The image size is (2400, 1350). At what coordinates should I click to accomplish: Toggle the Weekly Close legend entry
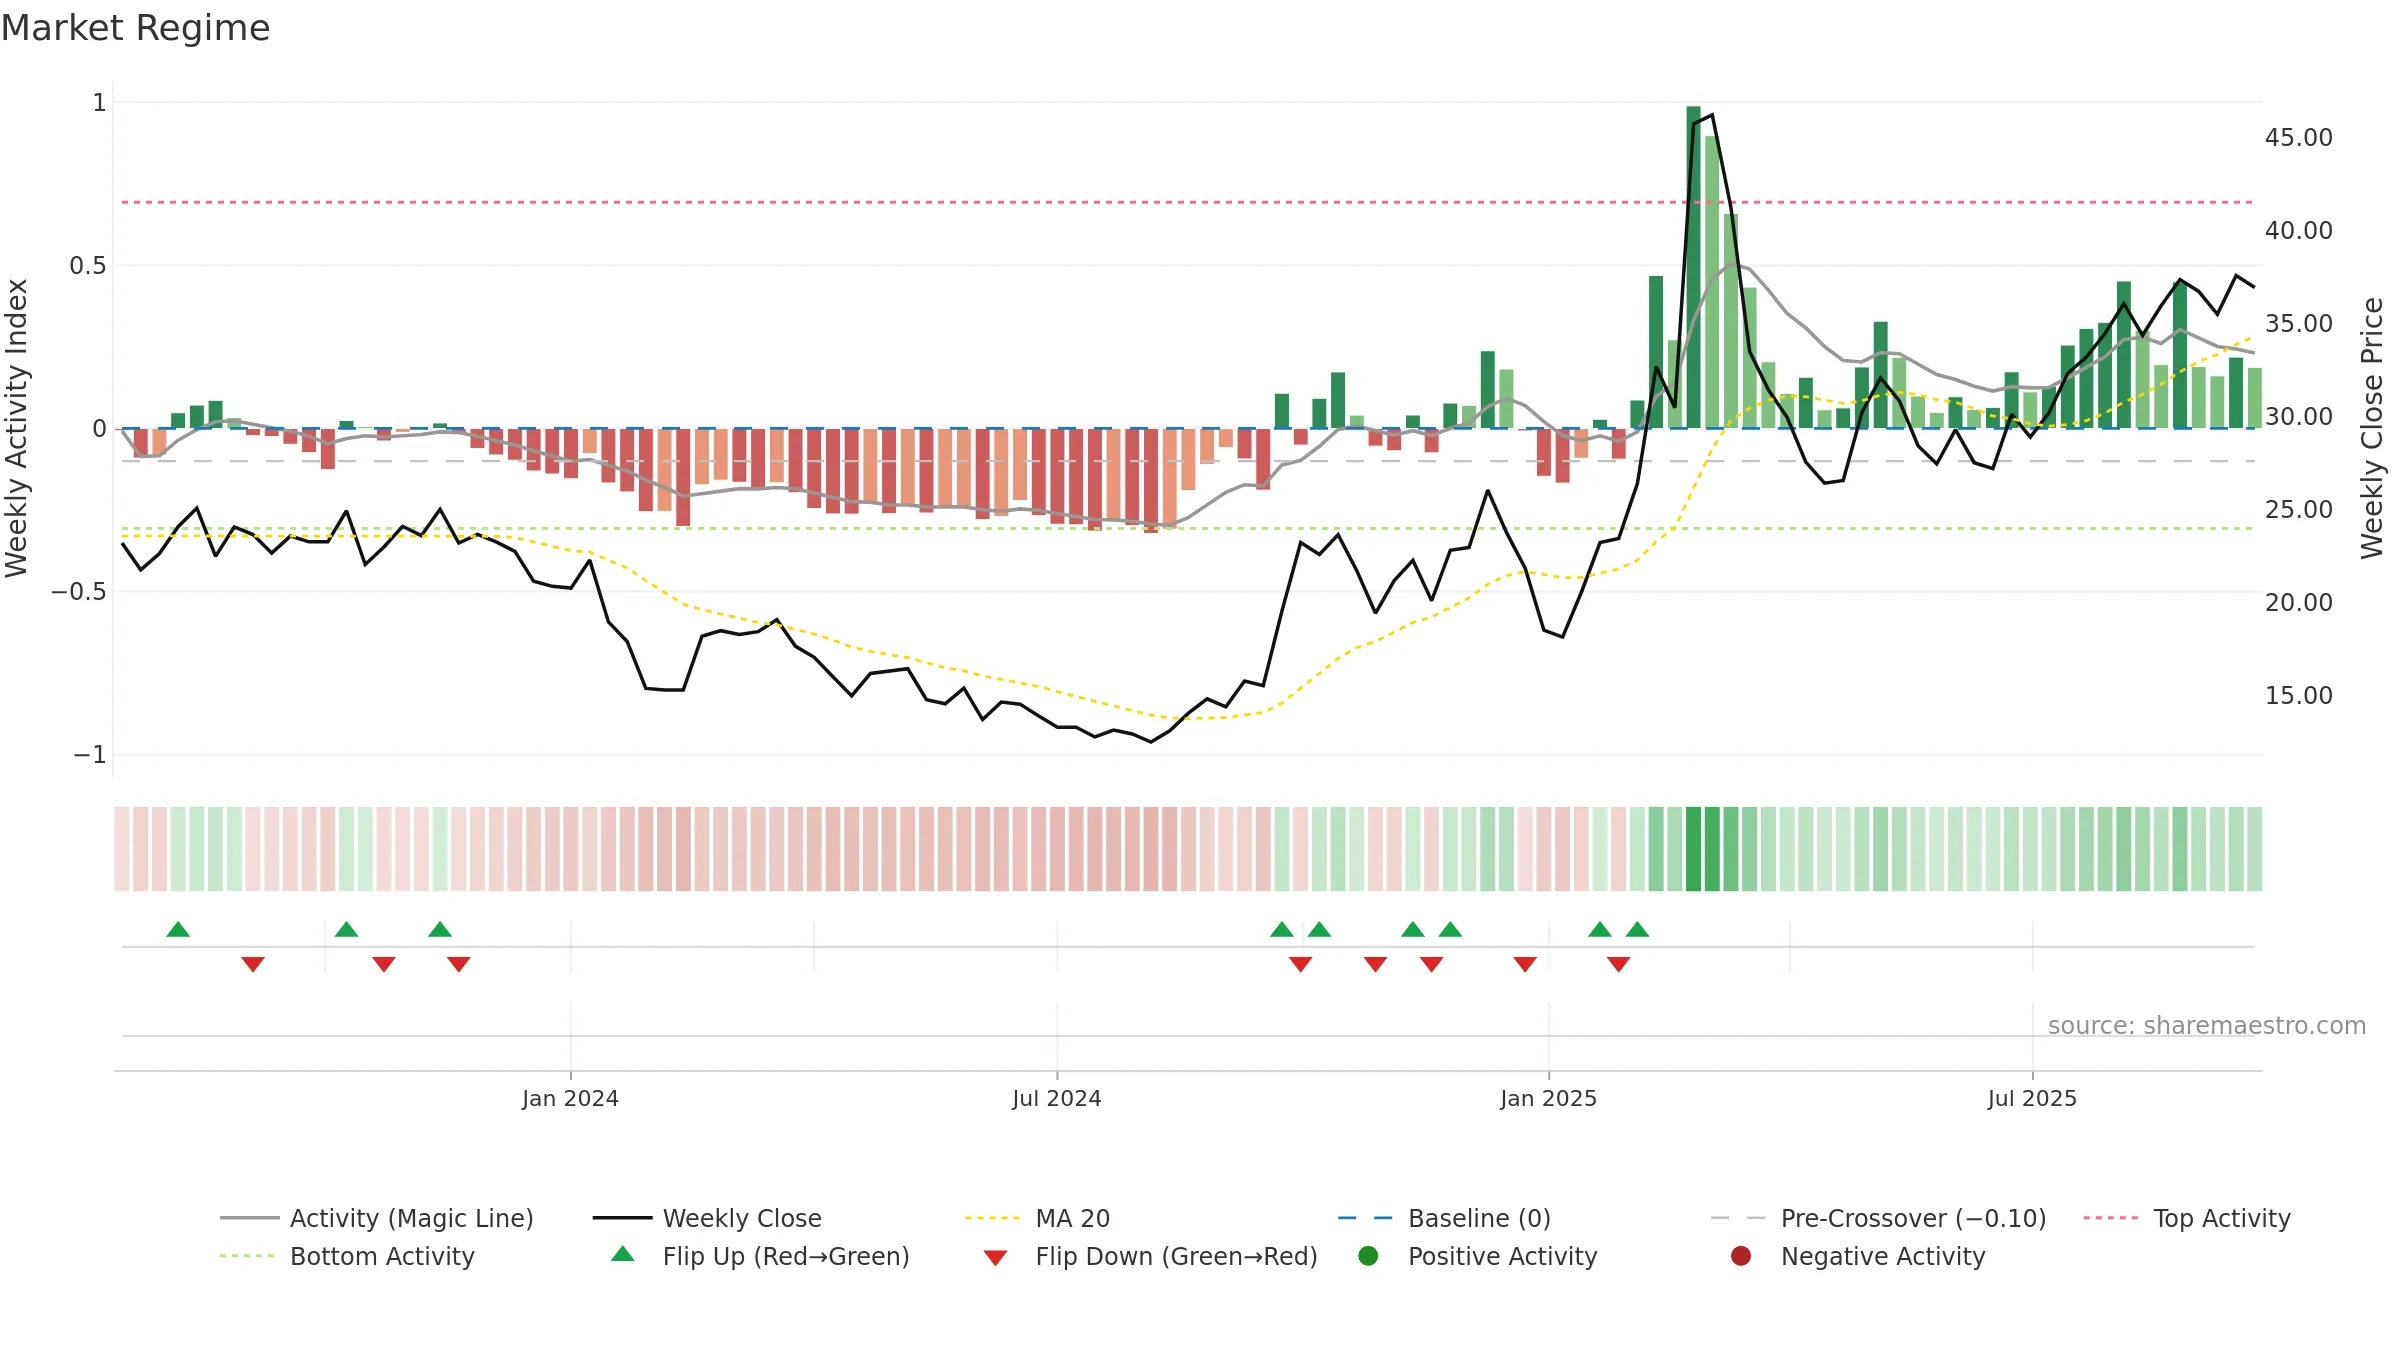tap(707, 1218)
